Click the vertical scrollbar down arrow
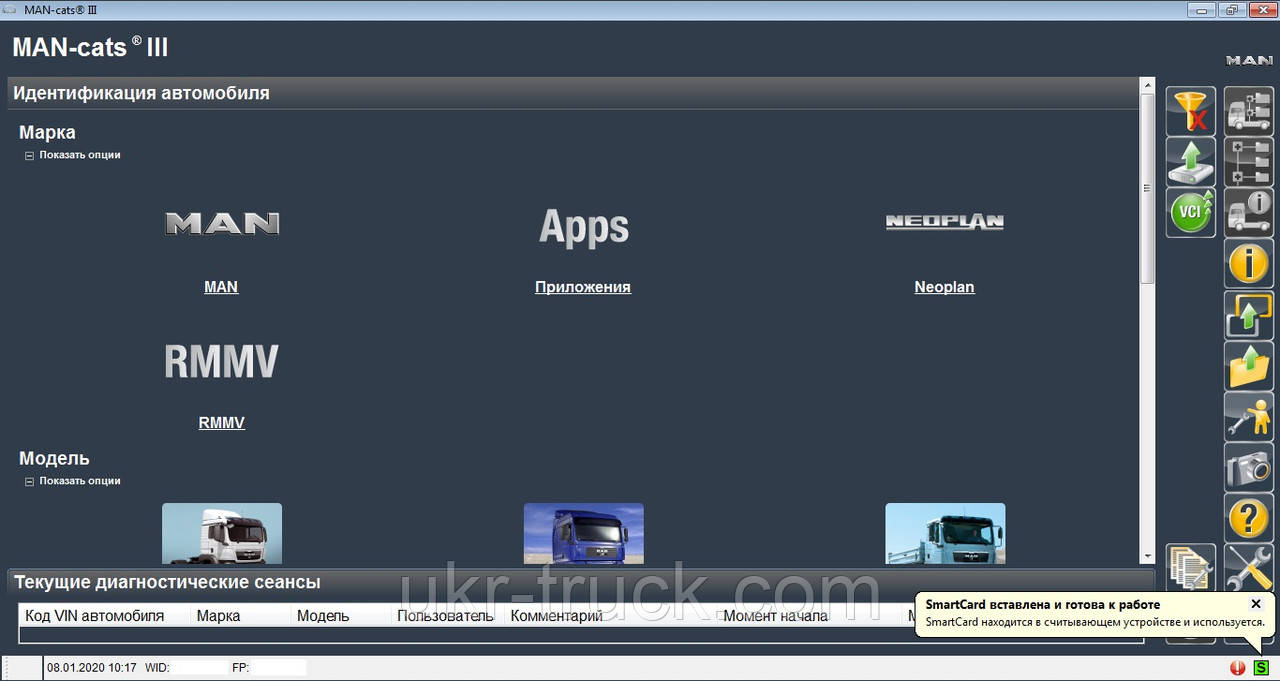 click(1147, 556)
